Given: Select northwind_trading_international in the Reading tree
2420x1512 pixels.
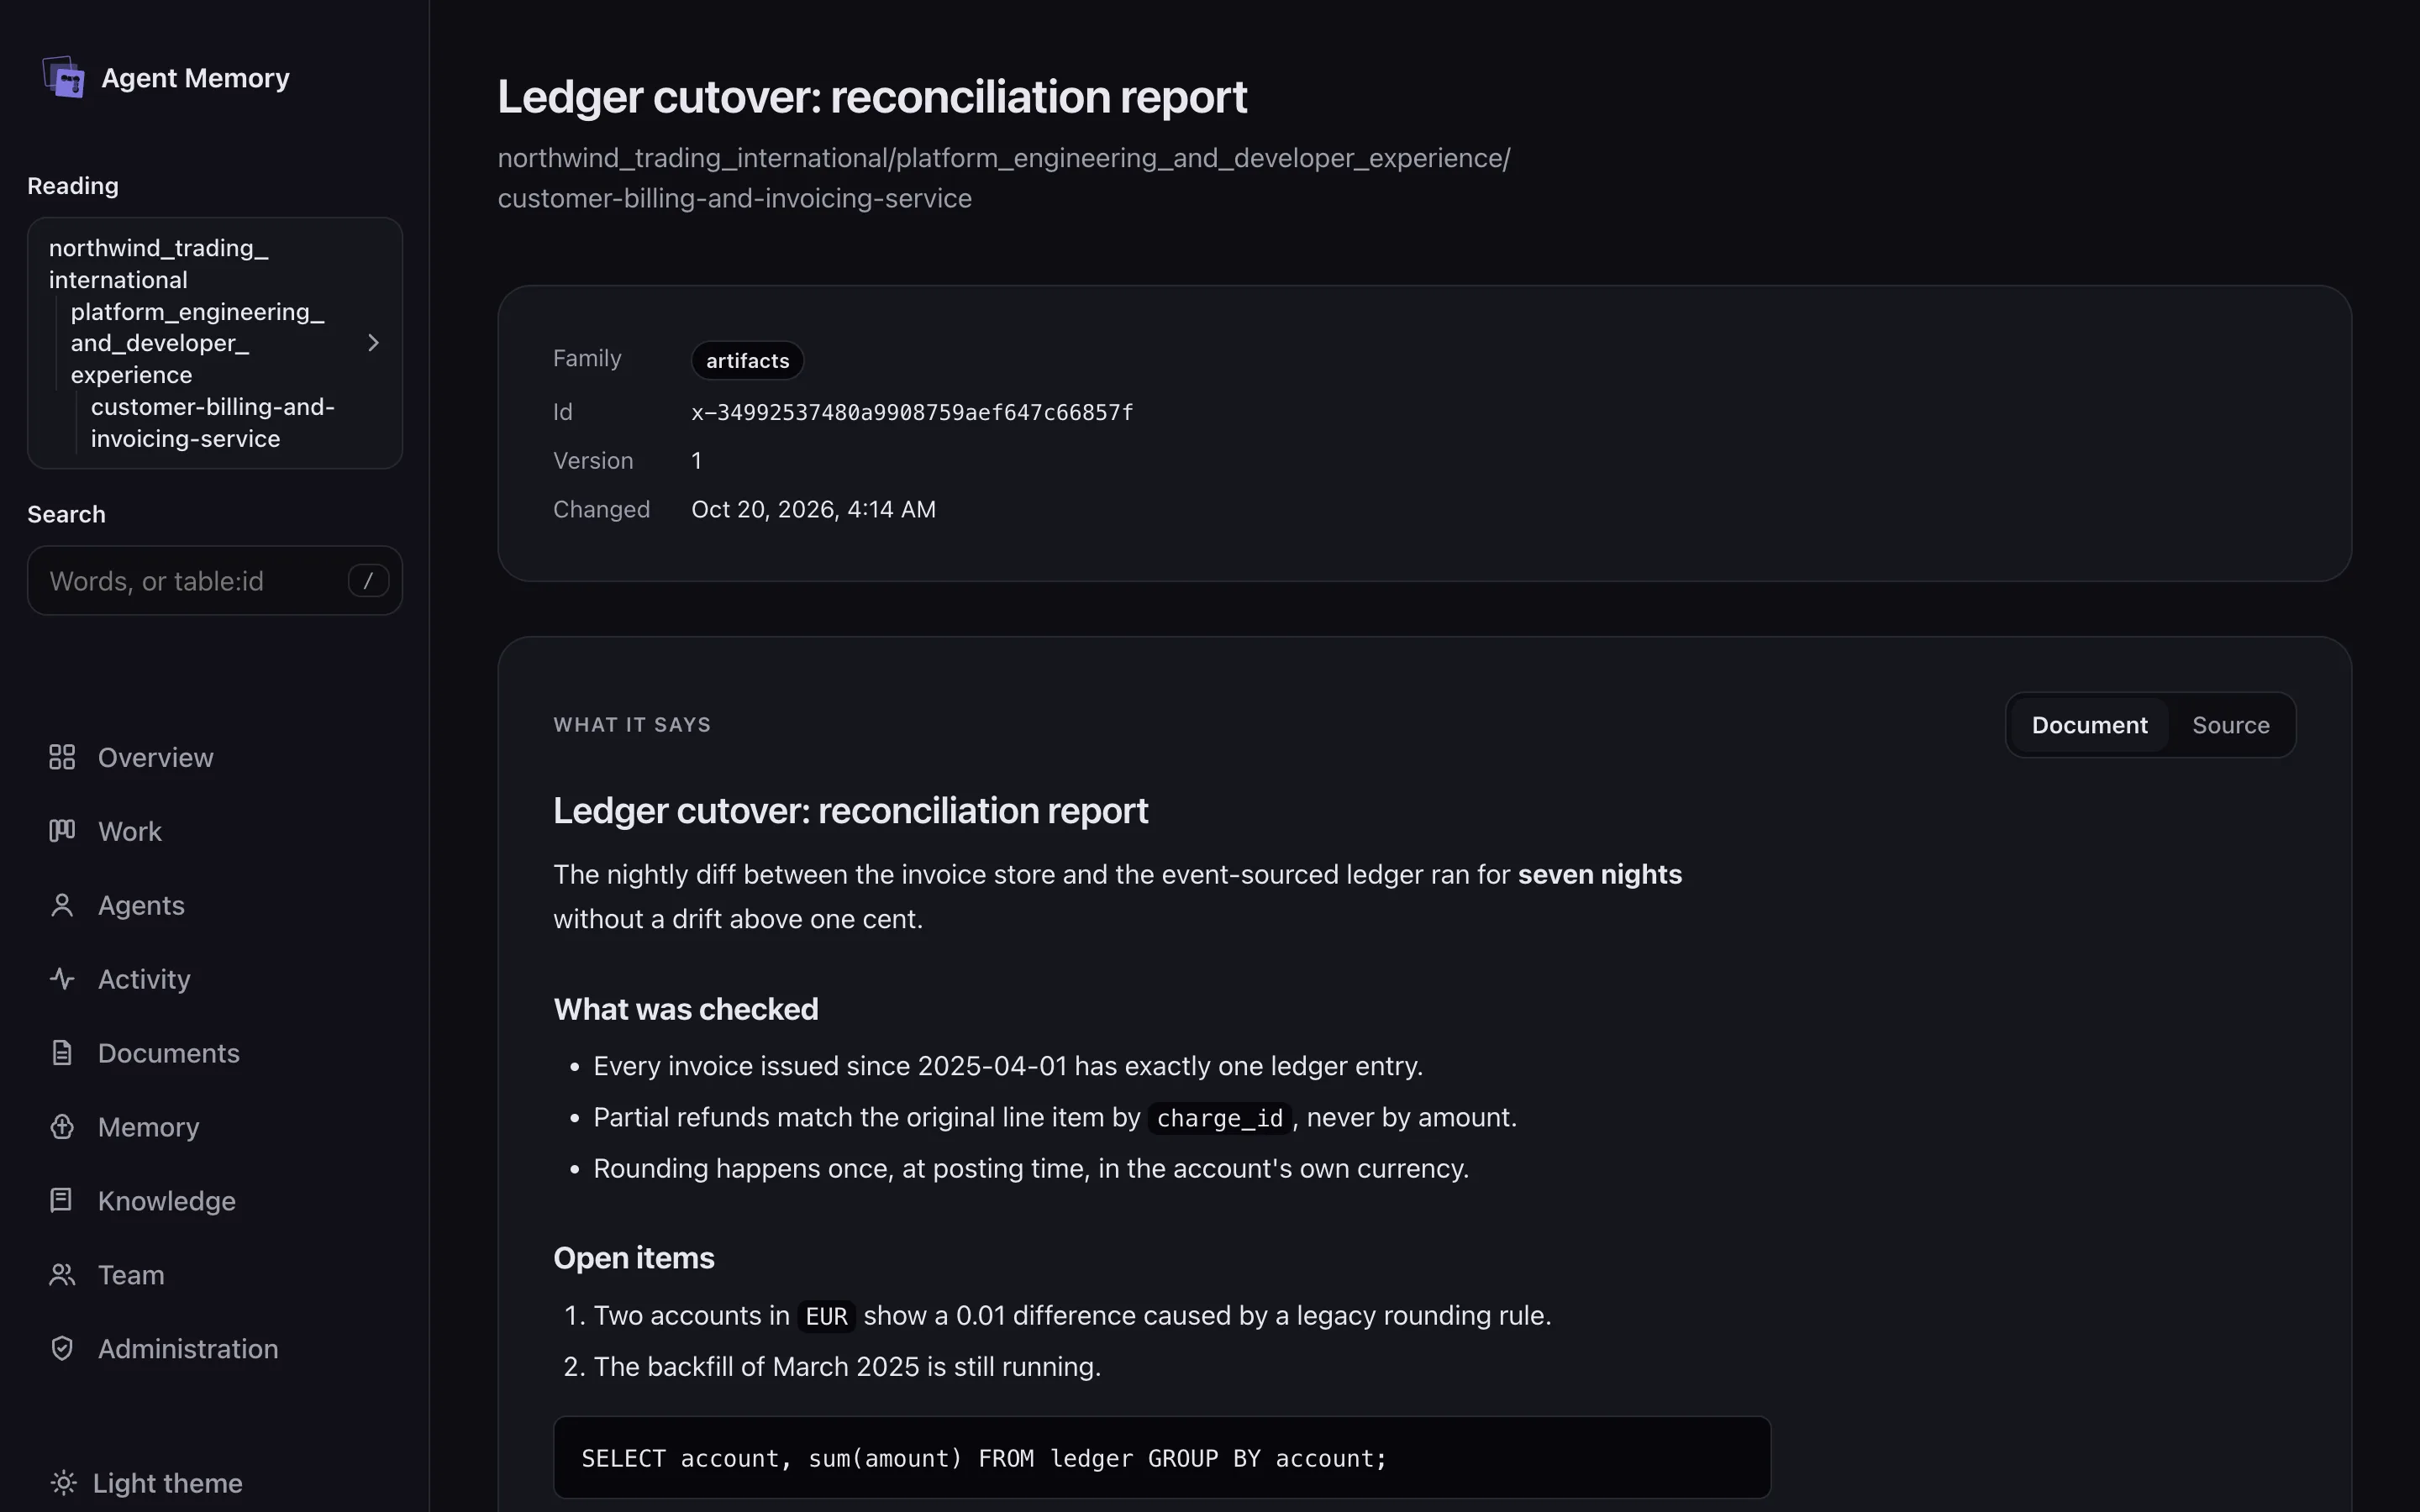Looking at the screenshot, I should pos(158,264).
